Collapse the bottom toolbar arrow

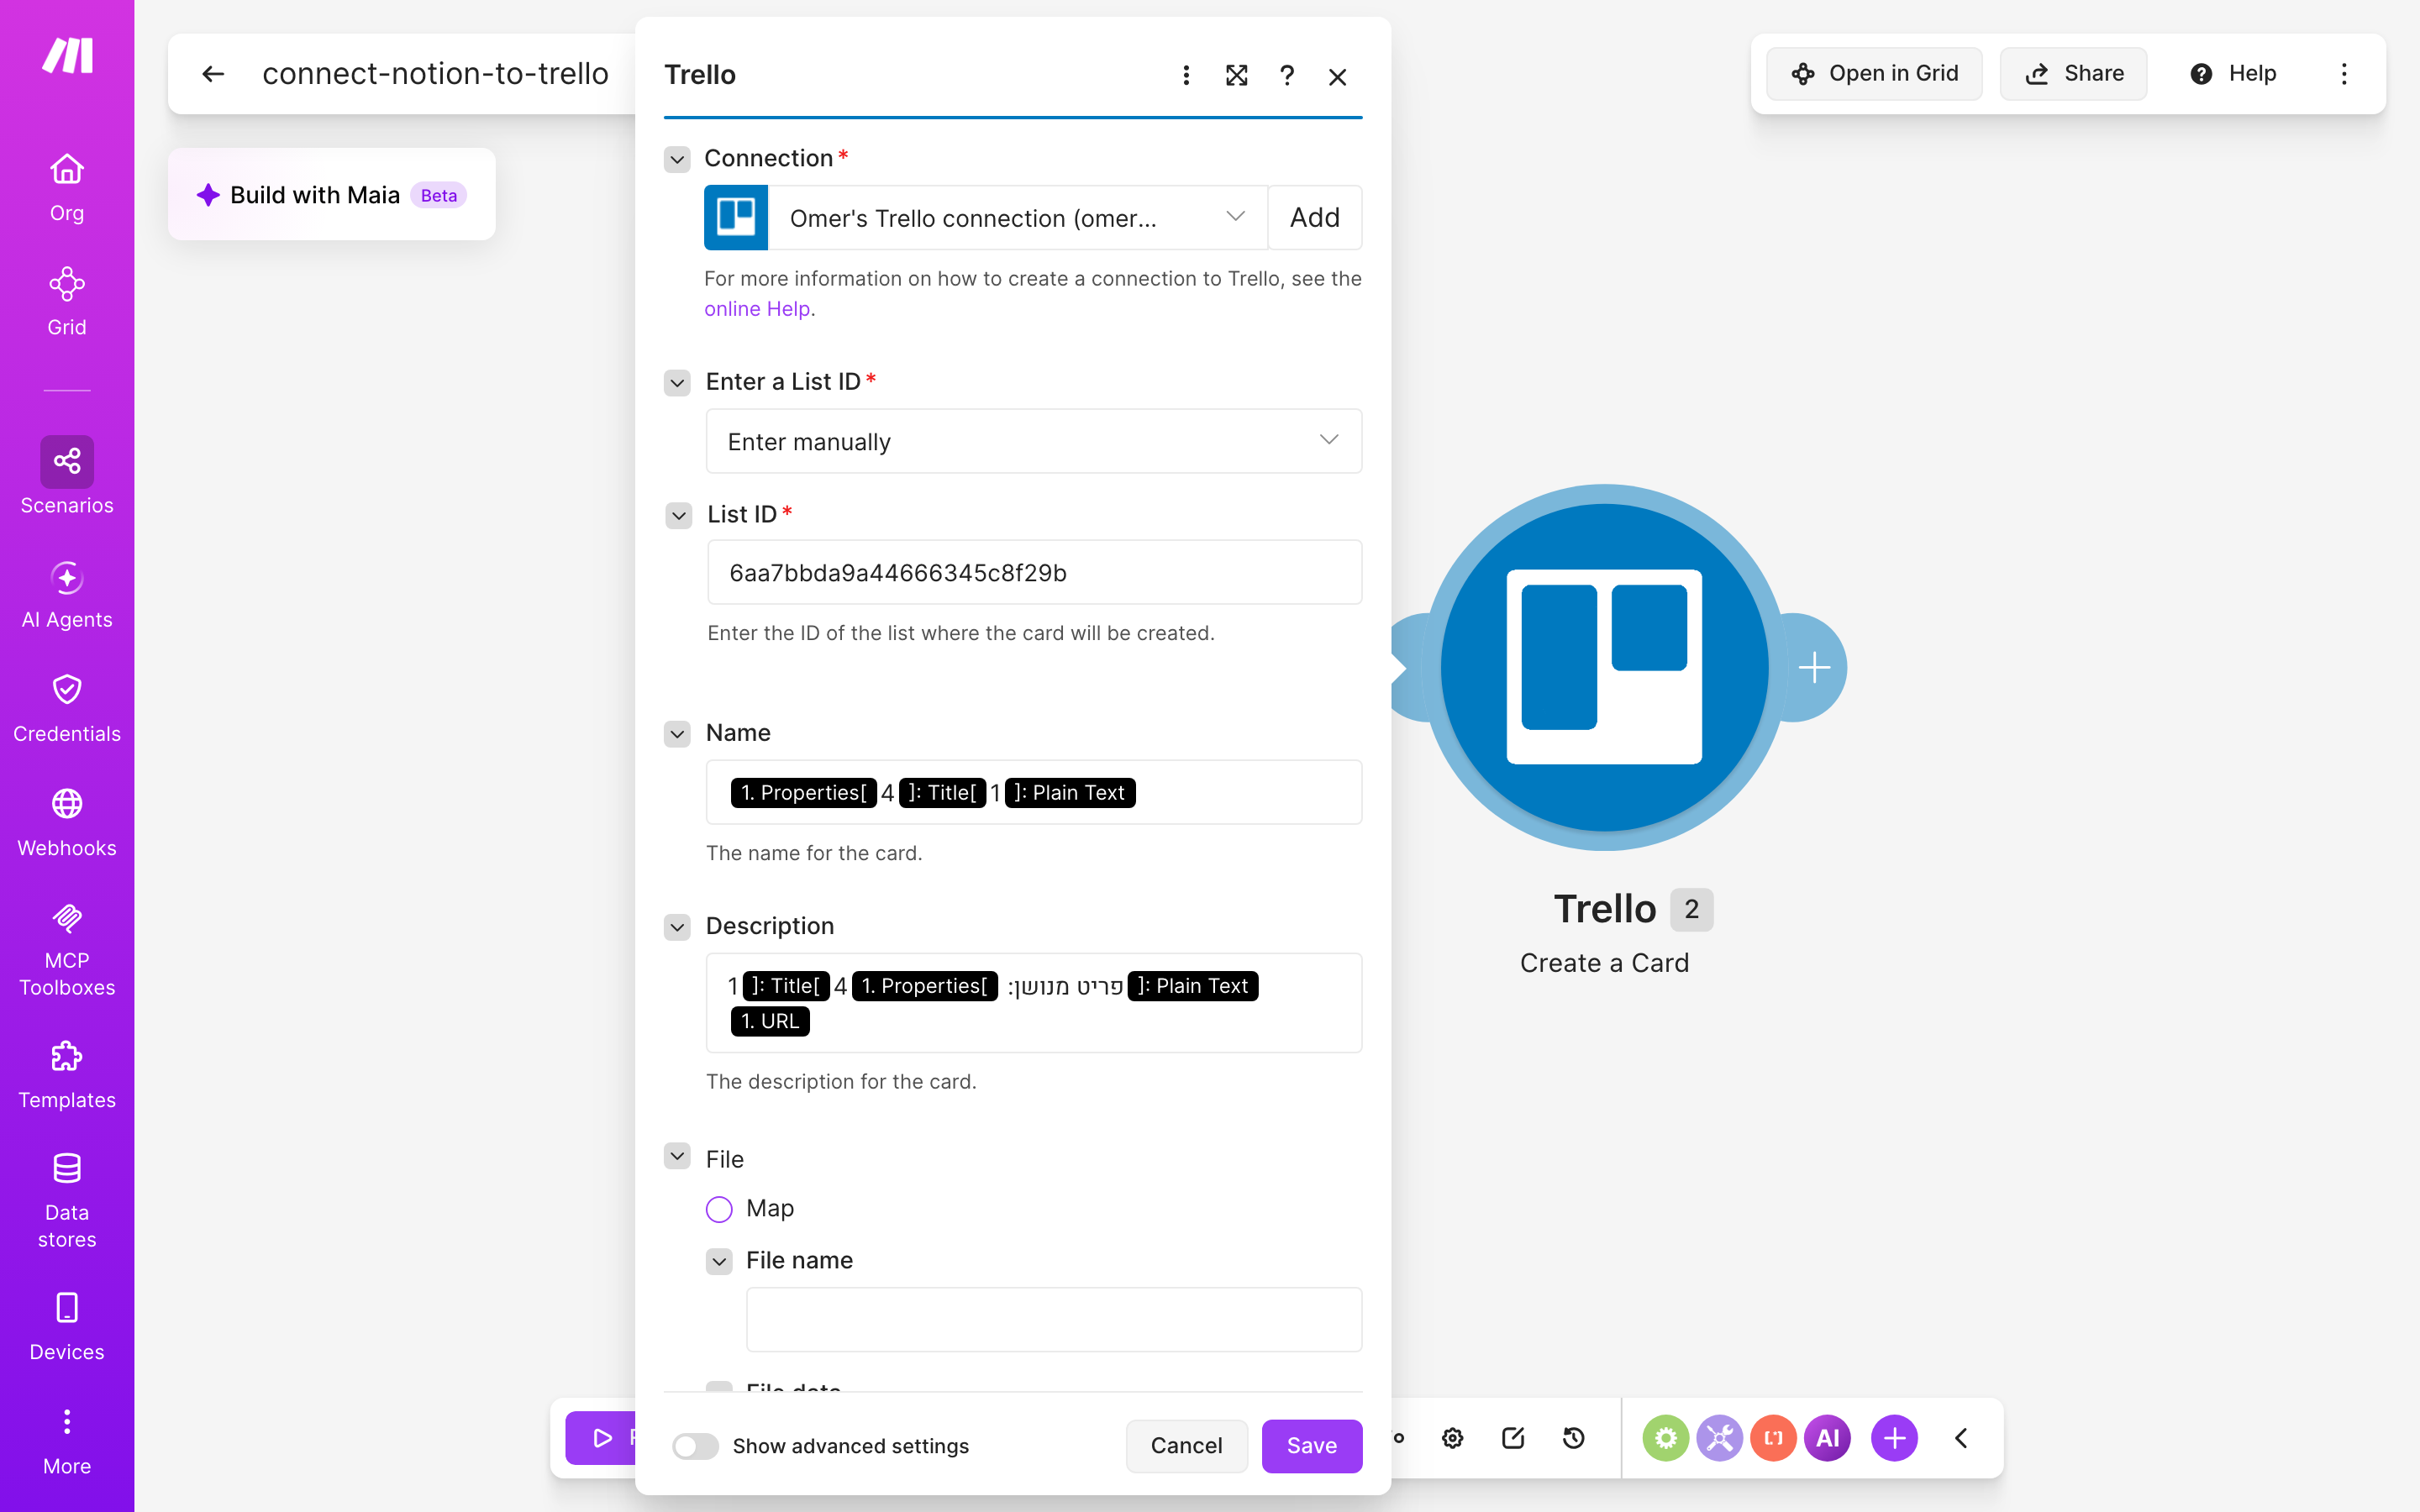pyautogui.click(x=1961, y=1438)
